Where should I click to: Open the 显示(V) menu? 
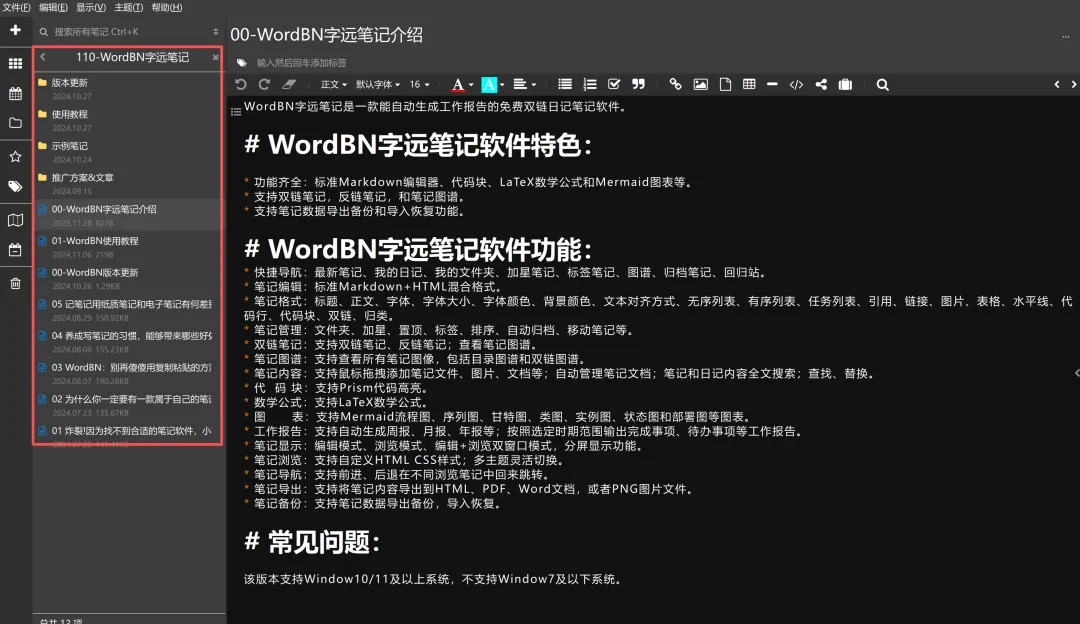[x=91, y=8]
